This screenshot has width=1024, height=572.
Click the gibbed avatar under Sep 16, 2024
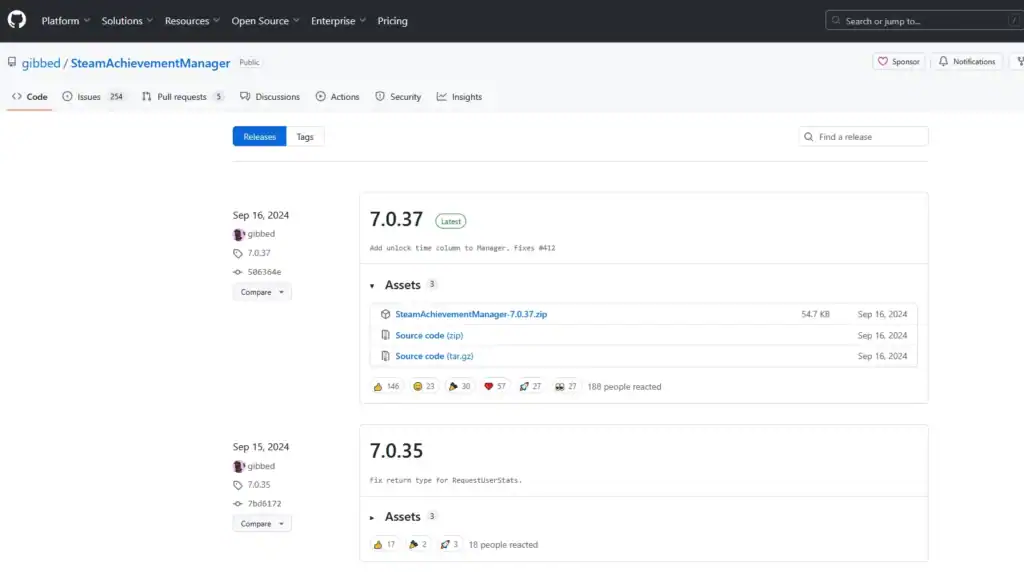coord(239,234)
